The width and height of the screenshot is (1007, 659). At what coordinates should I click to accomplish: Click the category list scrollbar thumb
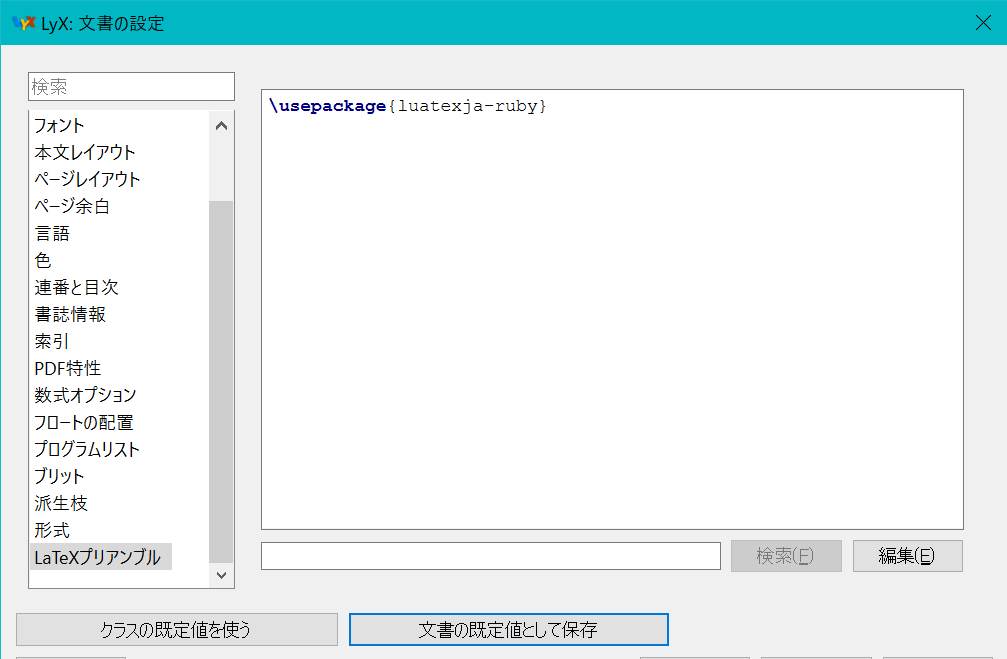221,382
